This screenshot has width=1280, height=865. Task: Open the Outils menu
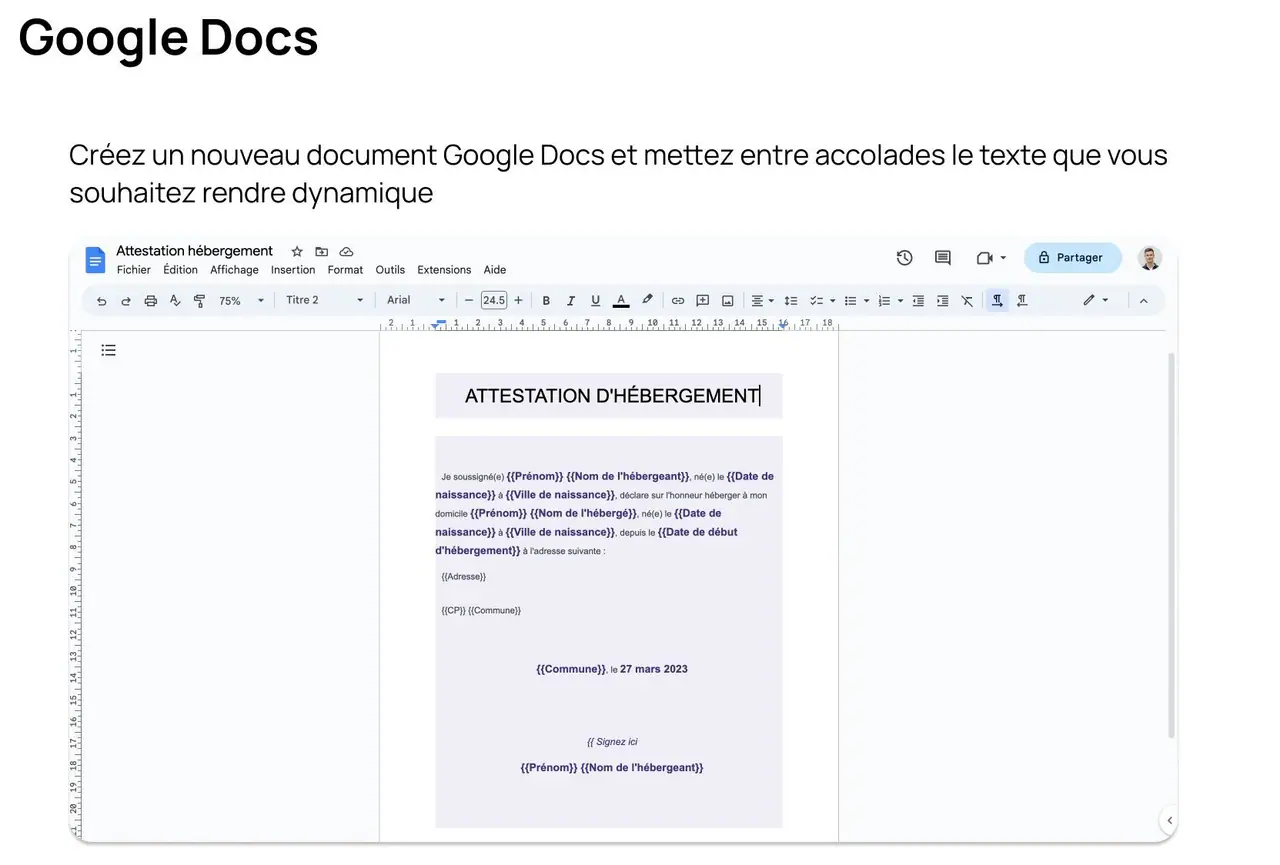point(390,270)
